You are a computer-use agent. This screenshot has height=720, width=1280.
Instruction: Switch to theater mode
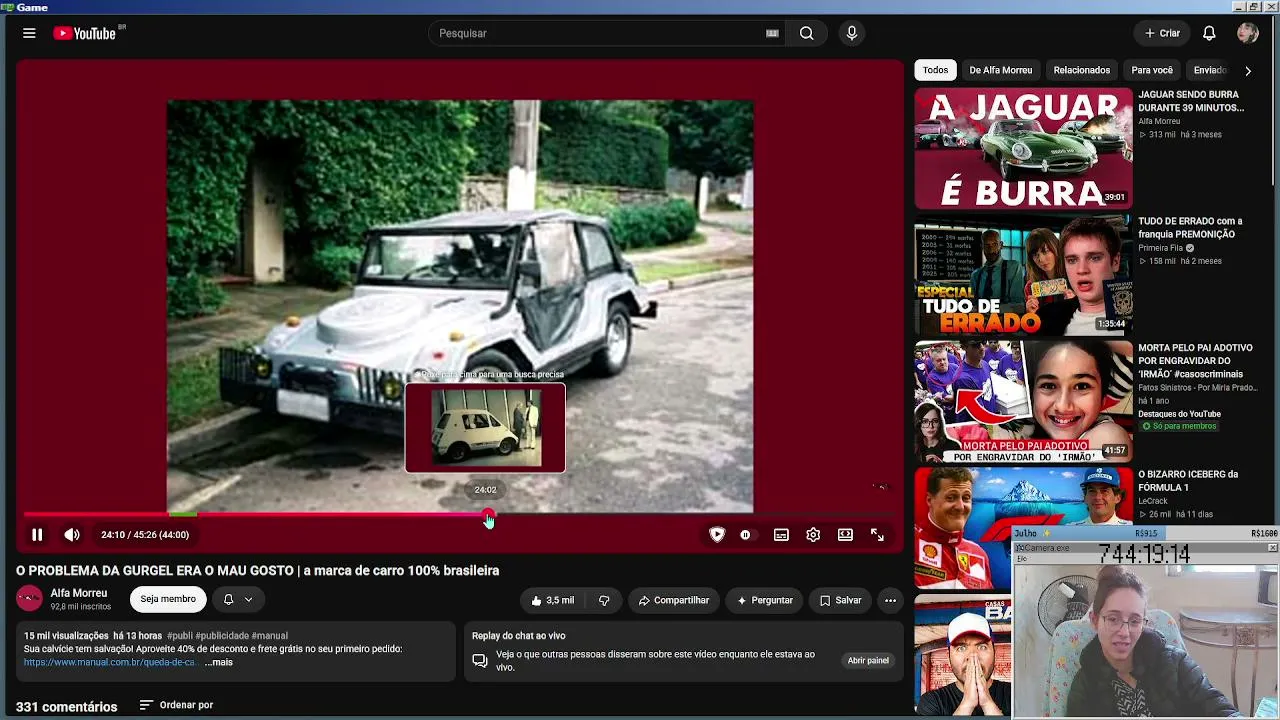click(x=845, y=535)
